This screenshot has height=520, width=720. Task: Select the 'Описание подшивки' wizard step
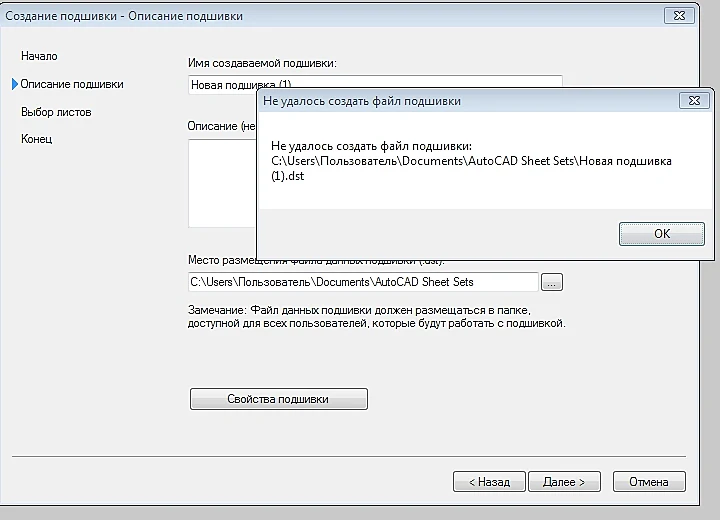(72, 84)
